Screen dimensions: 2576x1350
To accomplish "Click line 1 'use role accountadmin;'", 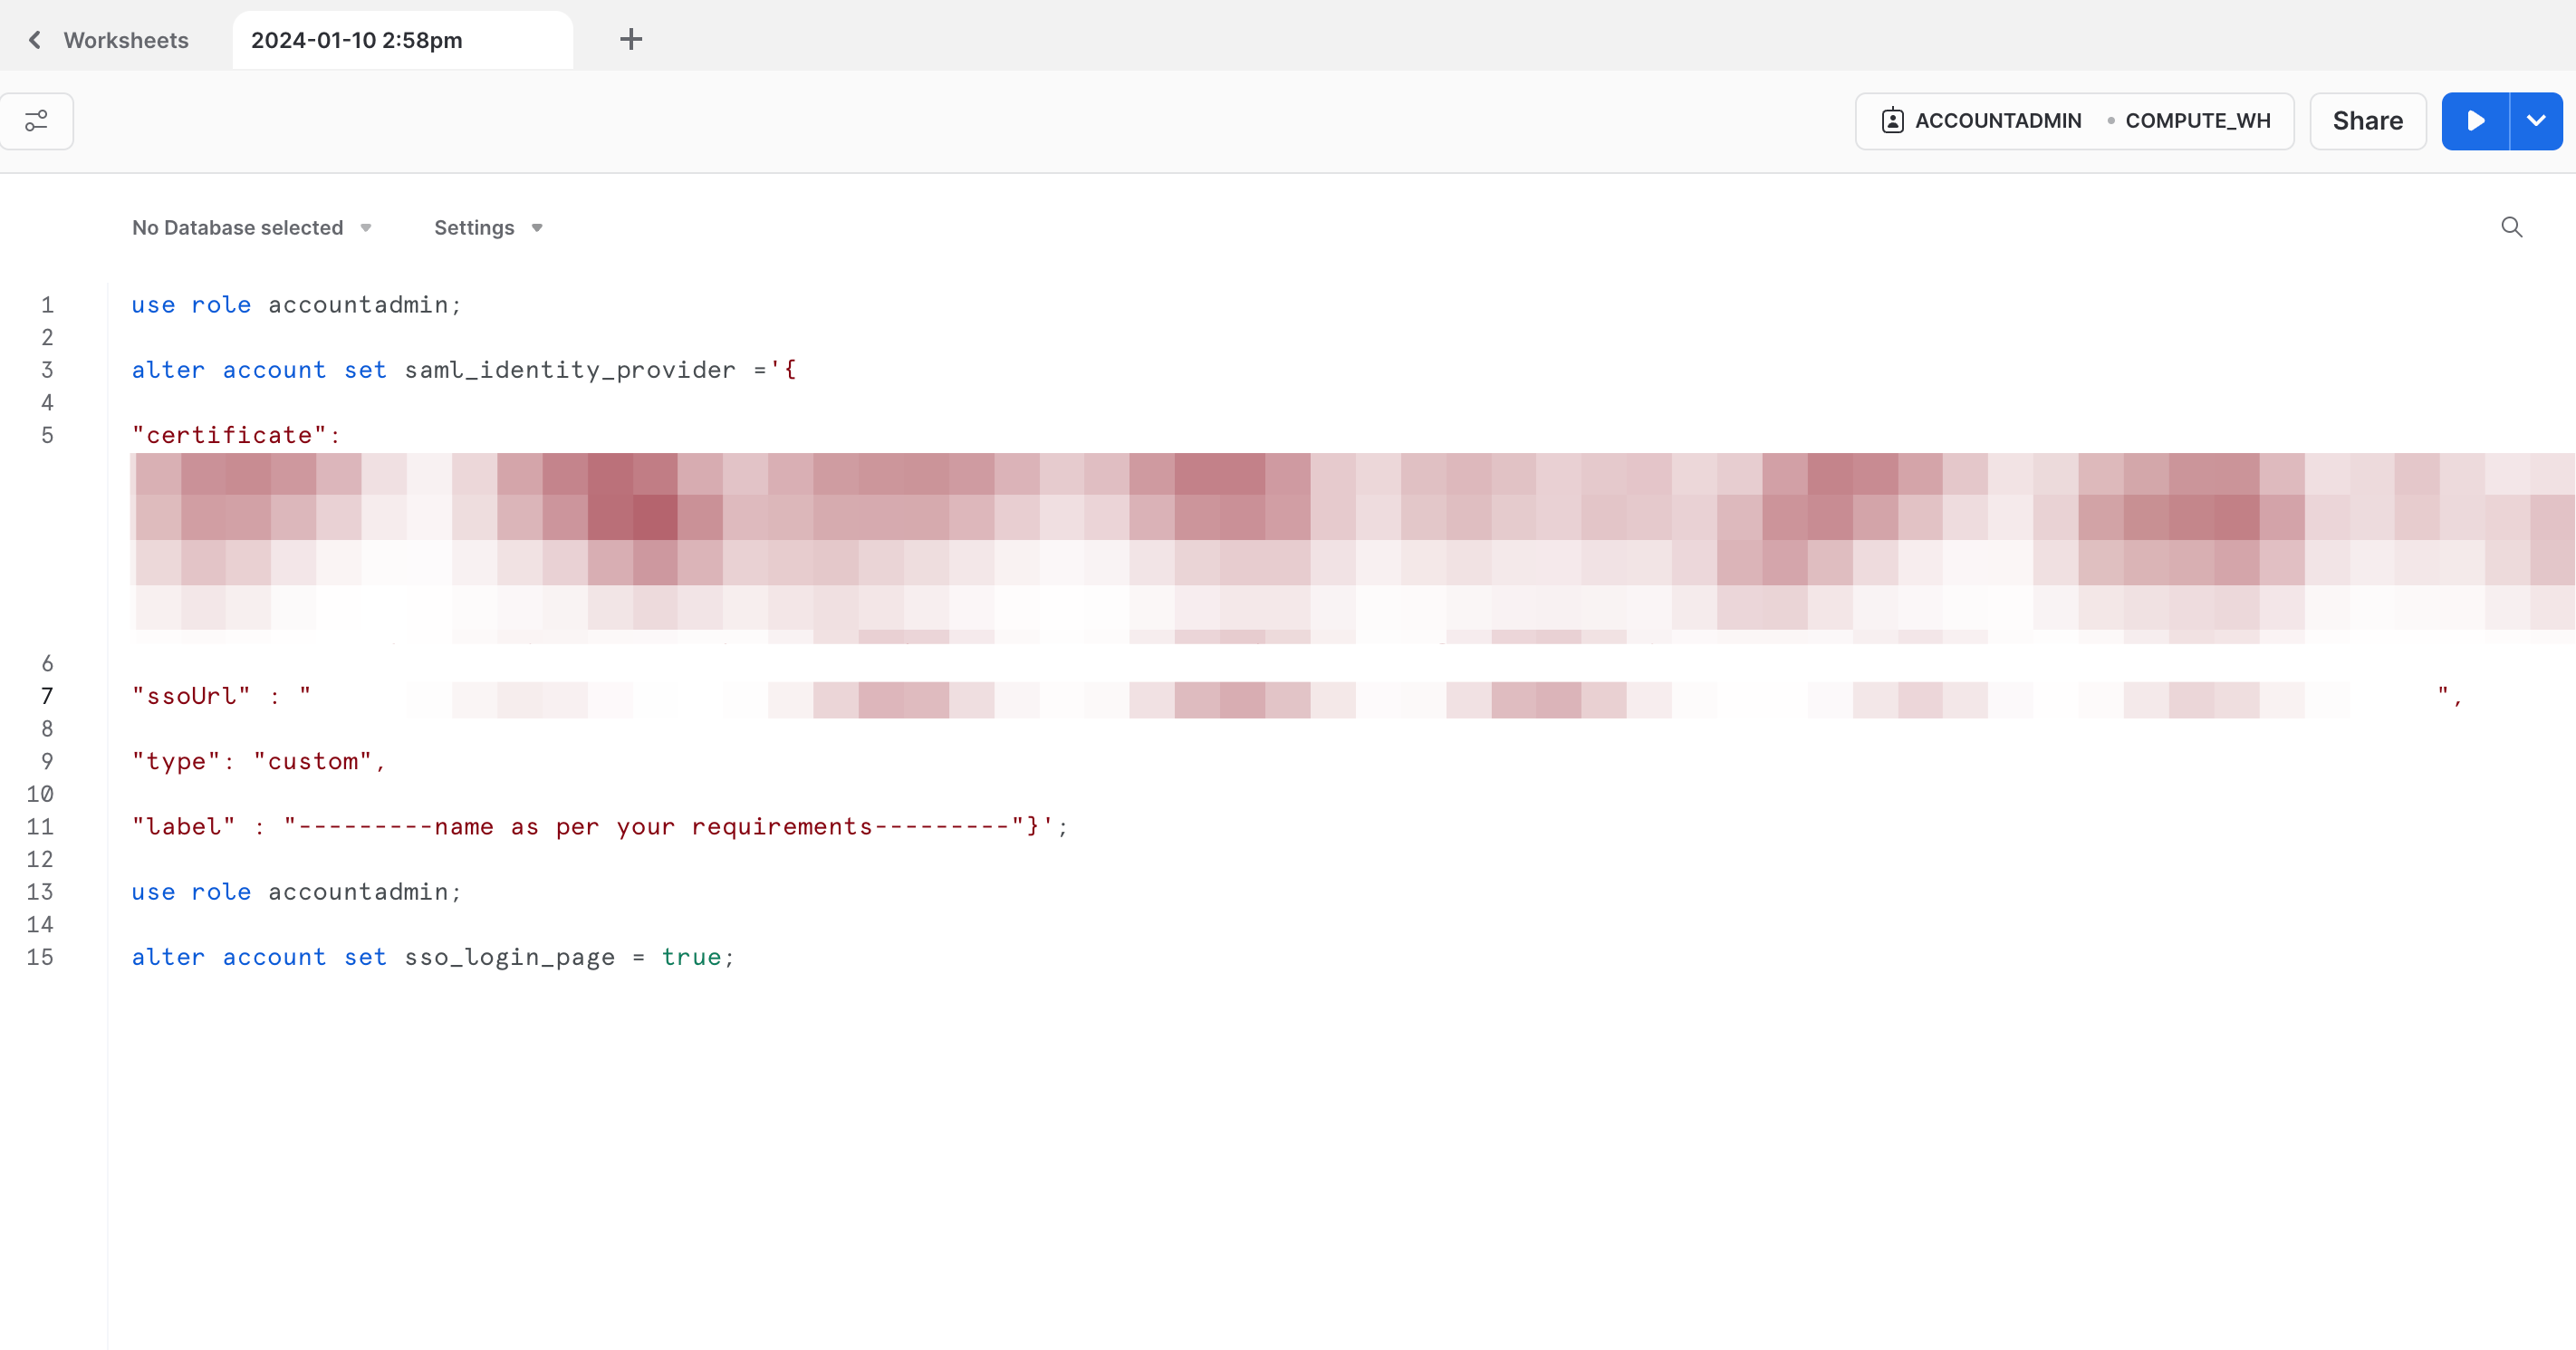I will pos(296,305).
